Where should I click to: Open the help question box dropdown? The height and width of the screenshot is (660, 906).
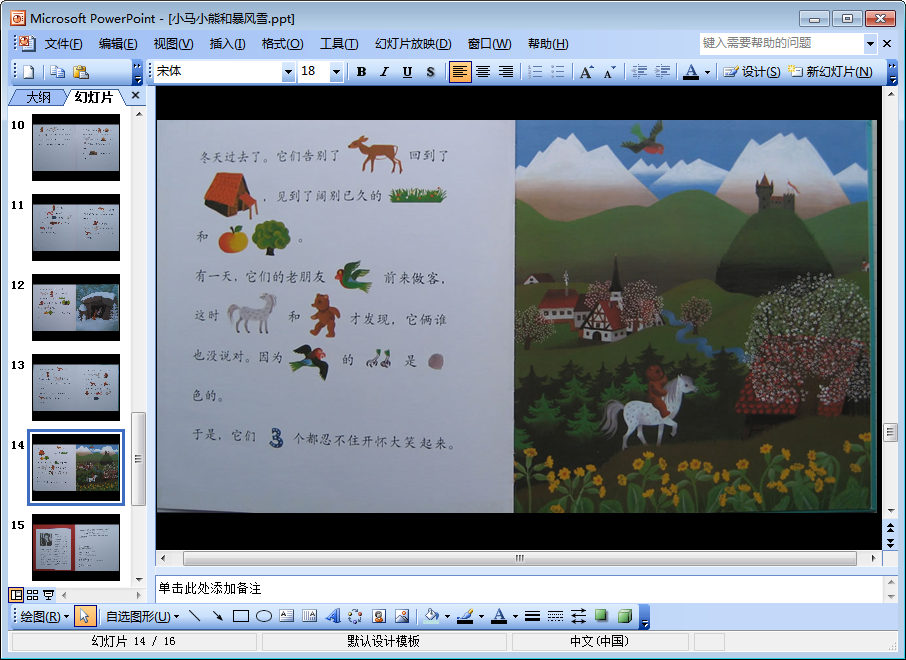click(870, 43)
